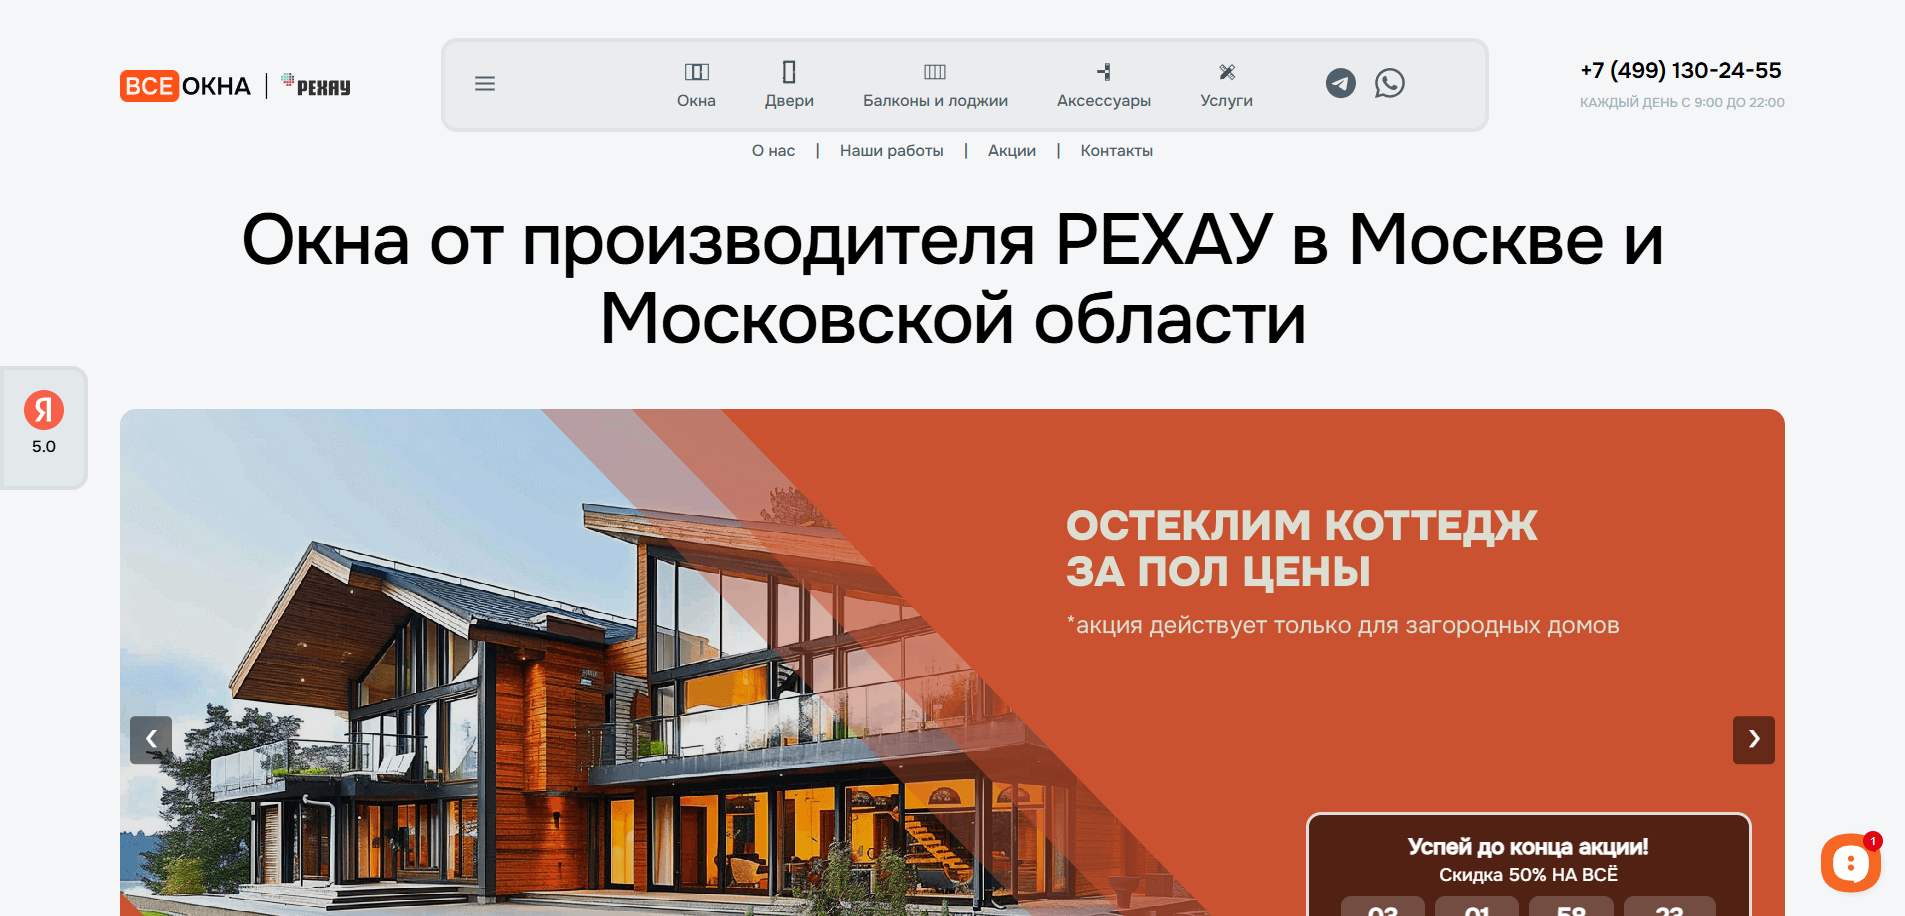Viewport: 1905px width, 916px height.
Task: Click the Услуги tools icon
Action: [x=1227, y=72]
